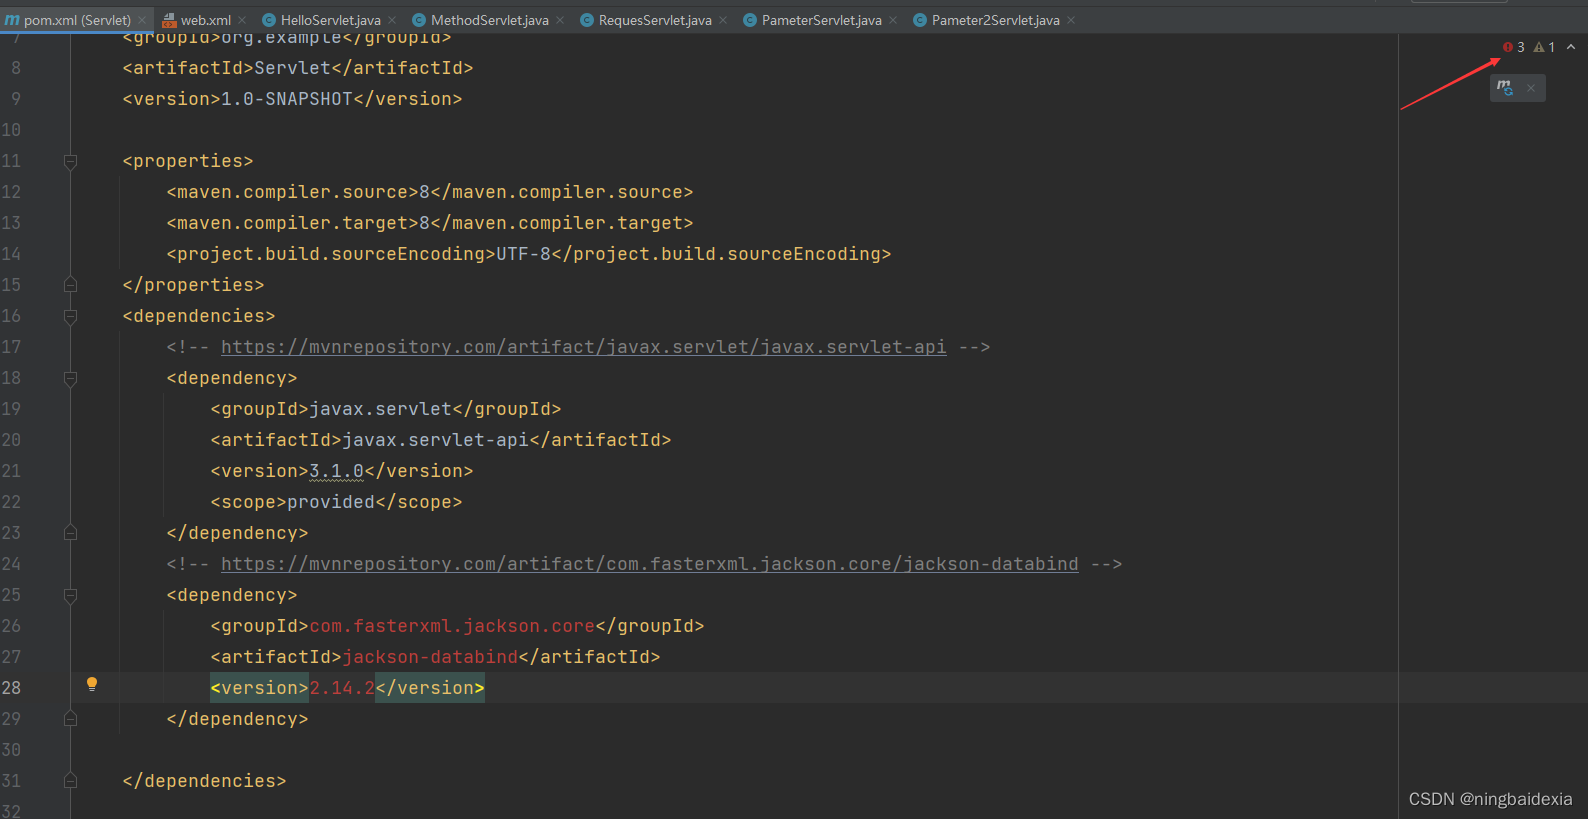
Task: Click the scope value provided
Action: click(331, 502)
